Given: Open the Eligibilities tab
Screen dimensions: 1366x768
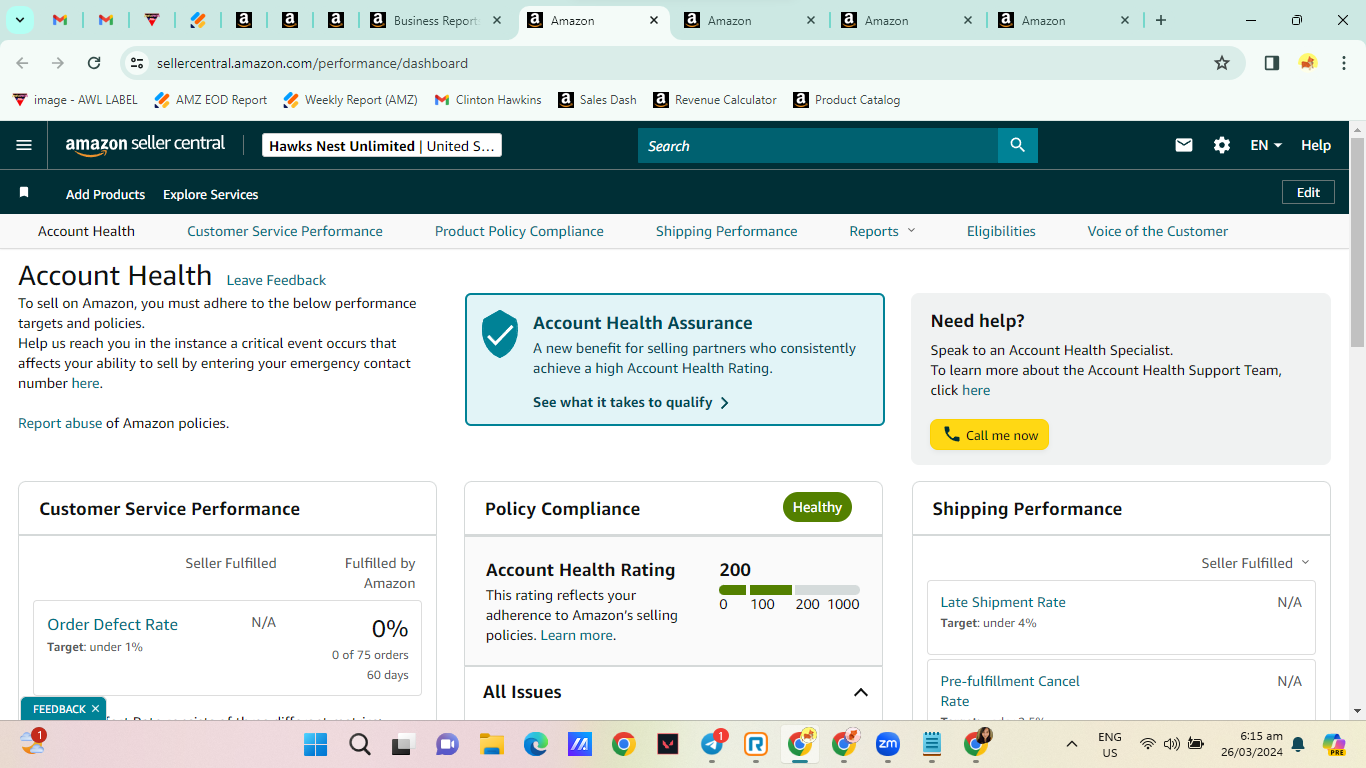Looking at the screenshot, I should pos(1001,231).
